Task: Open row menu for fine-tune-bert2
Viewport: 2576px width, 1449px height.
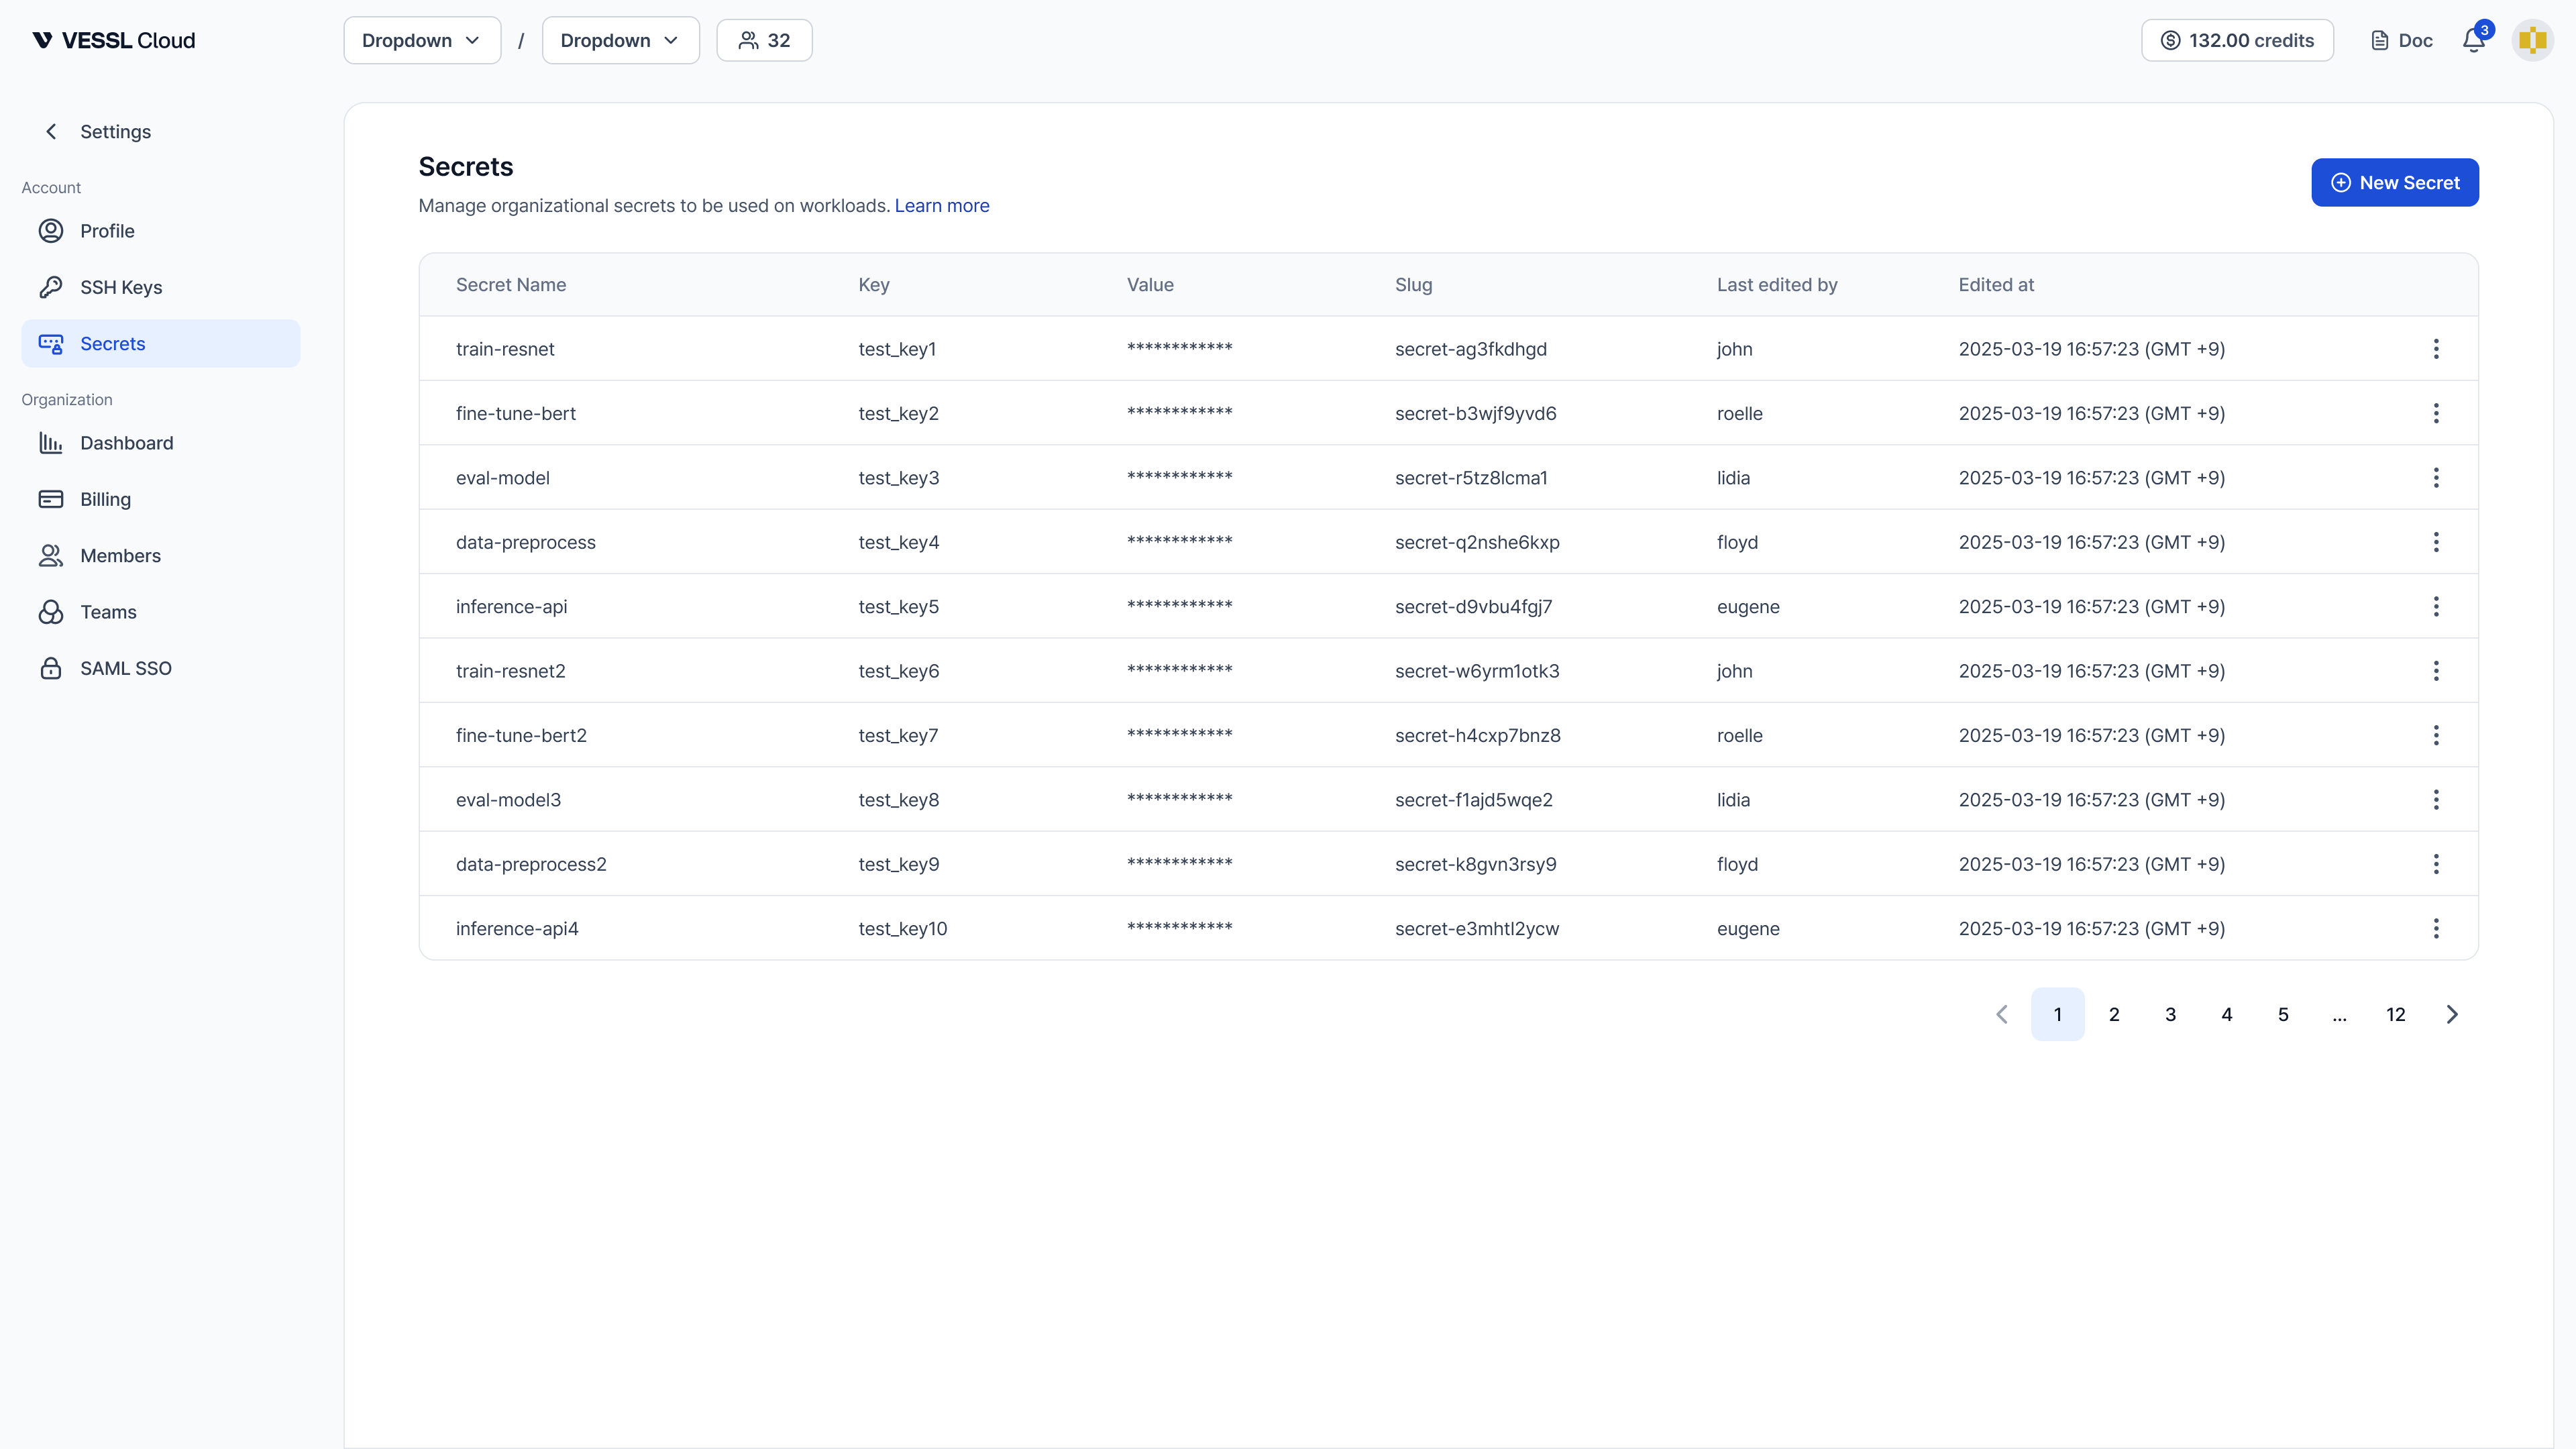Action: tap(2436, 735)
